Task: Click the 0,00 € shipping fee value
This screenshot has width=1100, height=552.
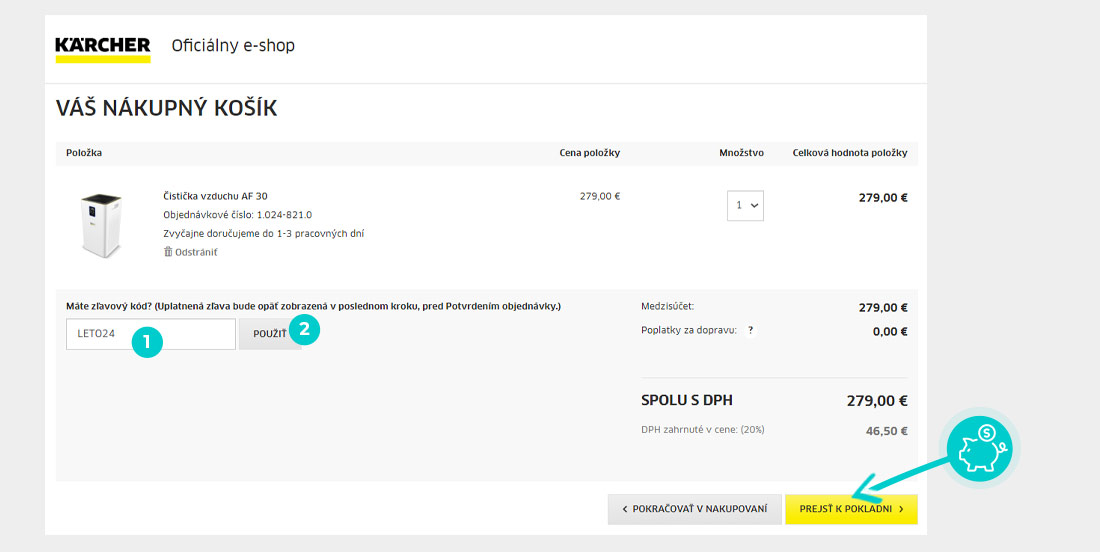Action: point(890,332)
